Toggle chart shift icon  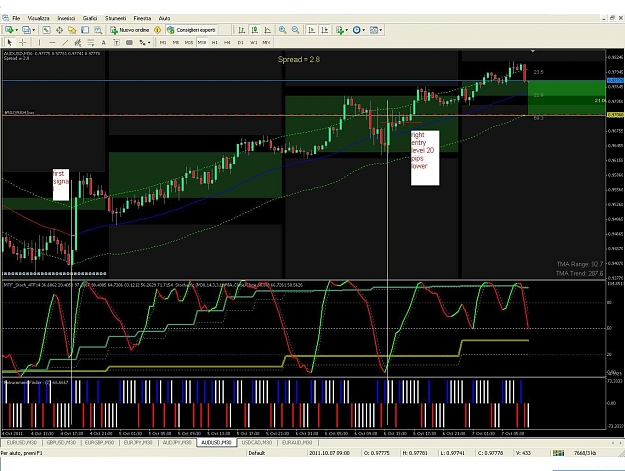coord(325,30)
